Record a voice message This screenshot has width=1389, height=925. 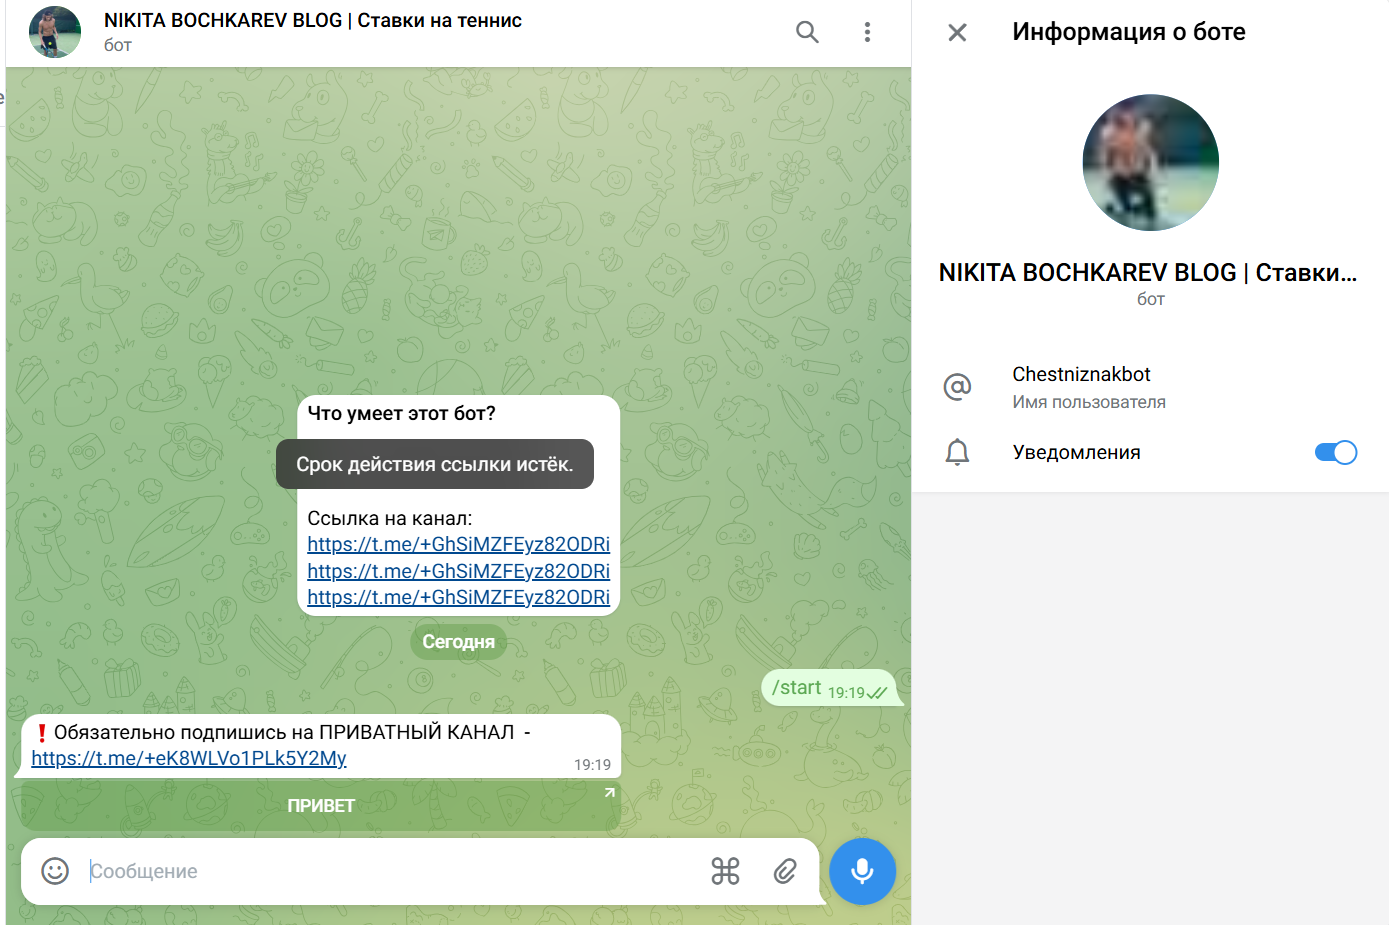click(x=862, y=871)
